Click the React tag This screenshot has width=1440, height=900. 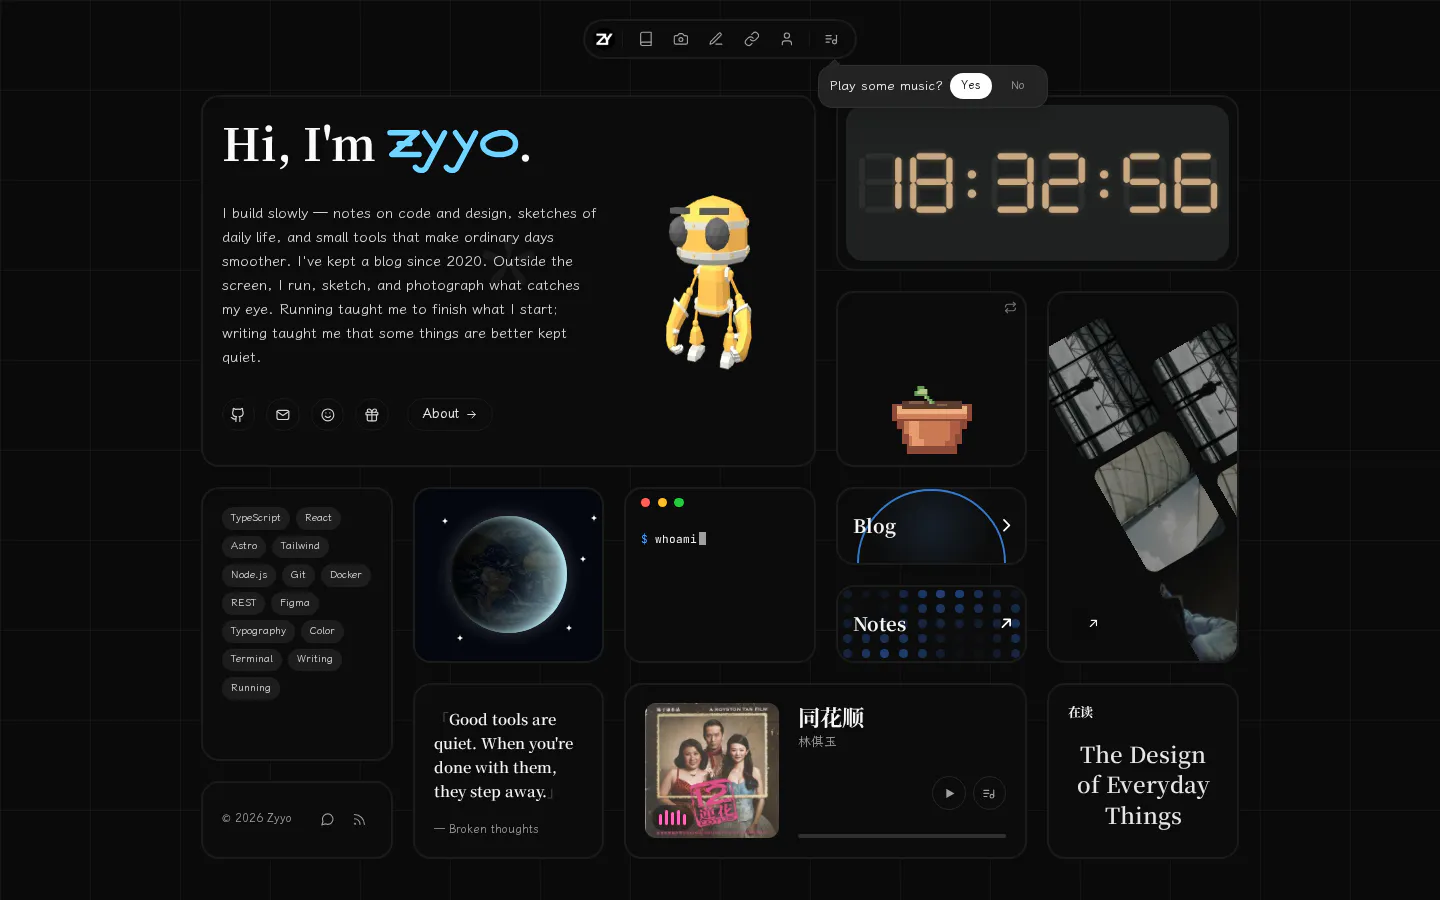pyautogui.click(x=318, y=518)
